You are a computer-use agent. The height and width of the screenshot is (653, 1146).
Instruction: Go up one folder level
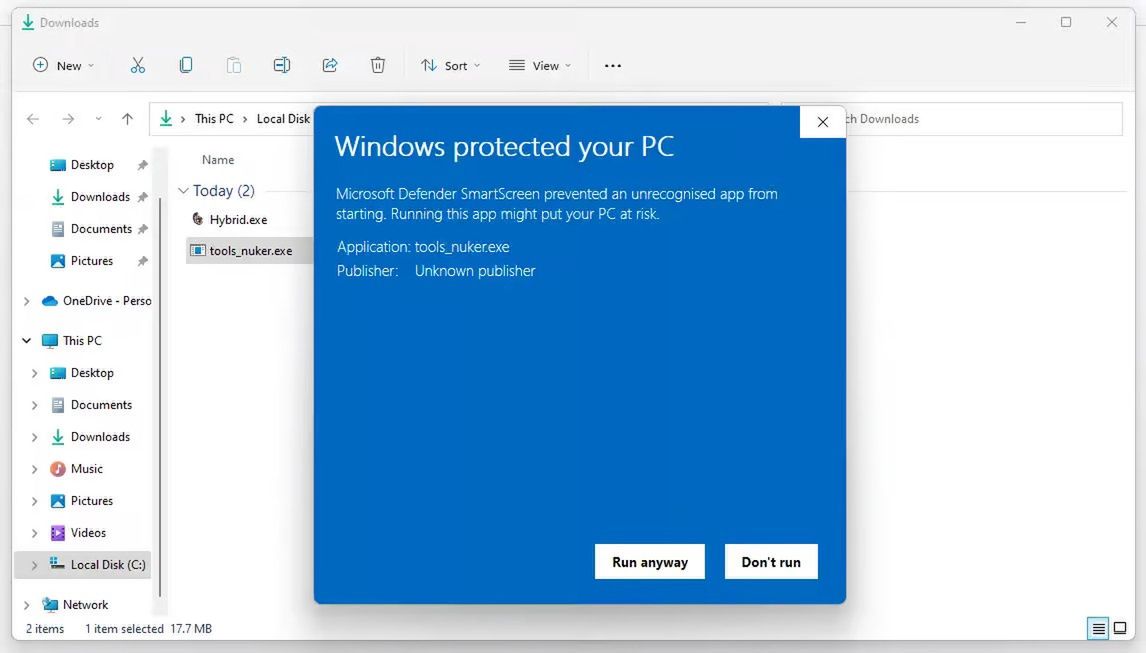(x=127, y=118)
